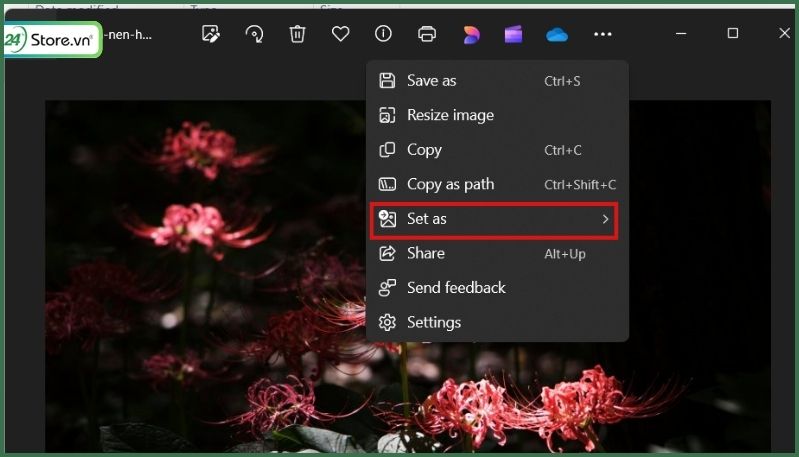Toggle the favorite heart icon
The height and width of the screenshot is (457, 799).
click(x=340, y=34)
